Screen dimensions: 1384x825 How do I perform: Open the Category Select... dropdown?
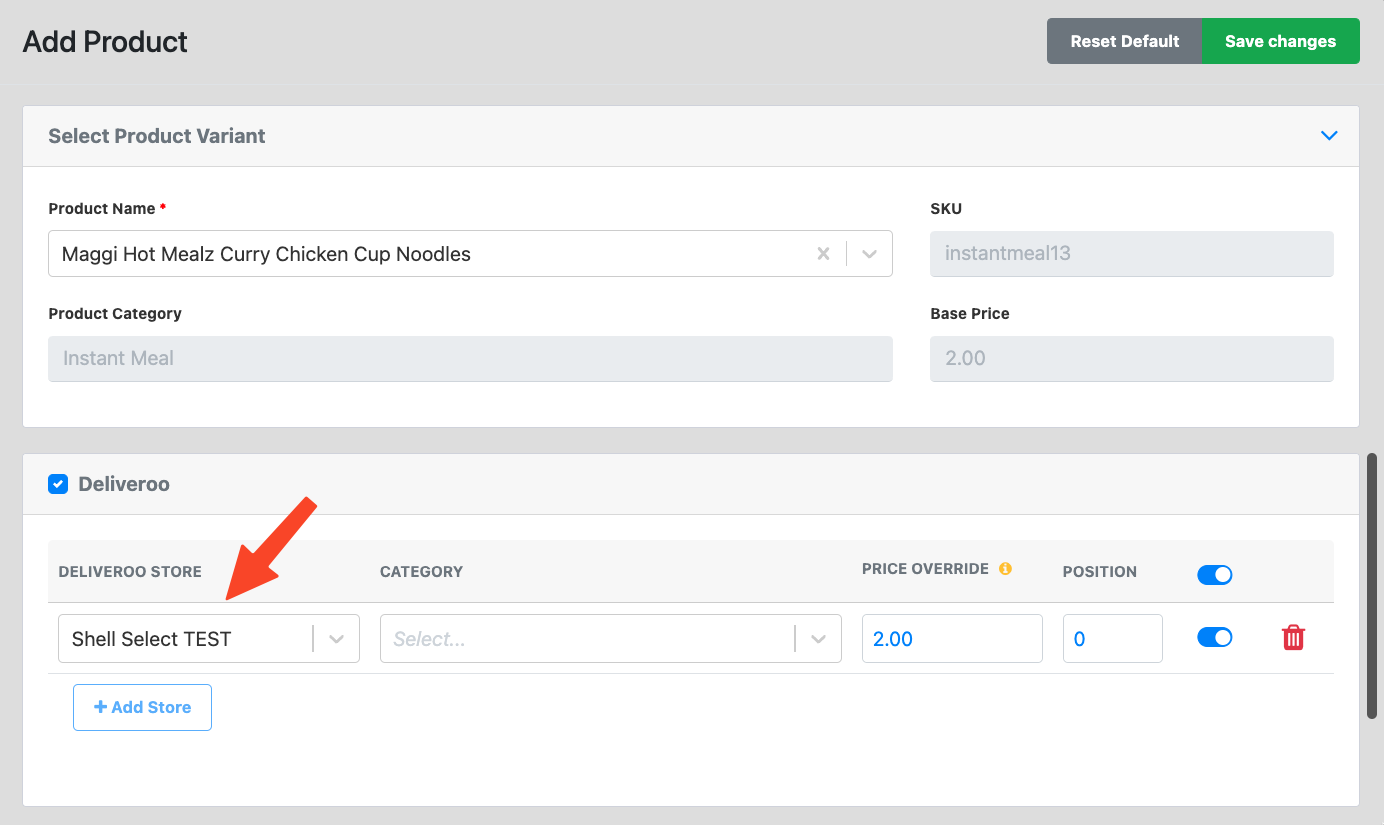(x=611, y=638)
